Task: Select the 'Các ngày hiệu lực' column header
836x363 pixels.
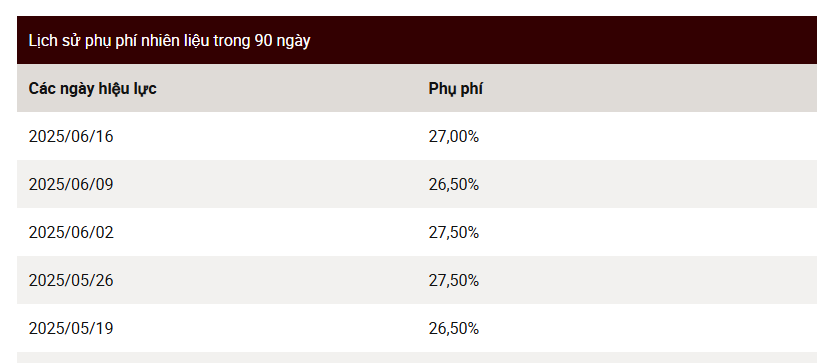Action: [92, 88]
